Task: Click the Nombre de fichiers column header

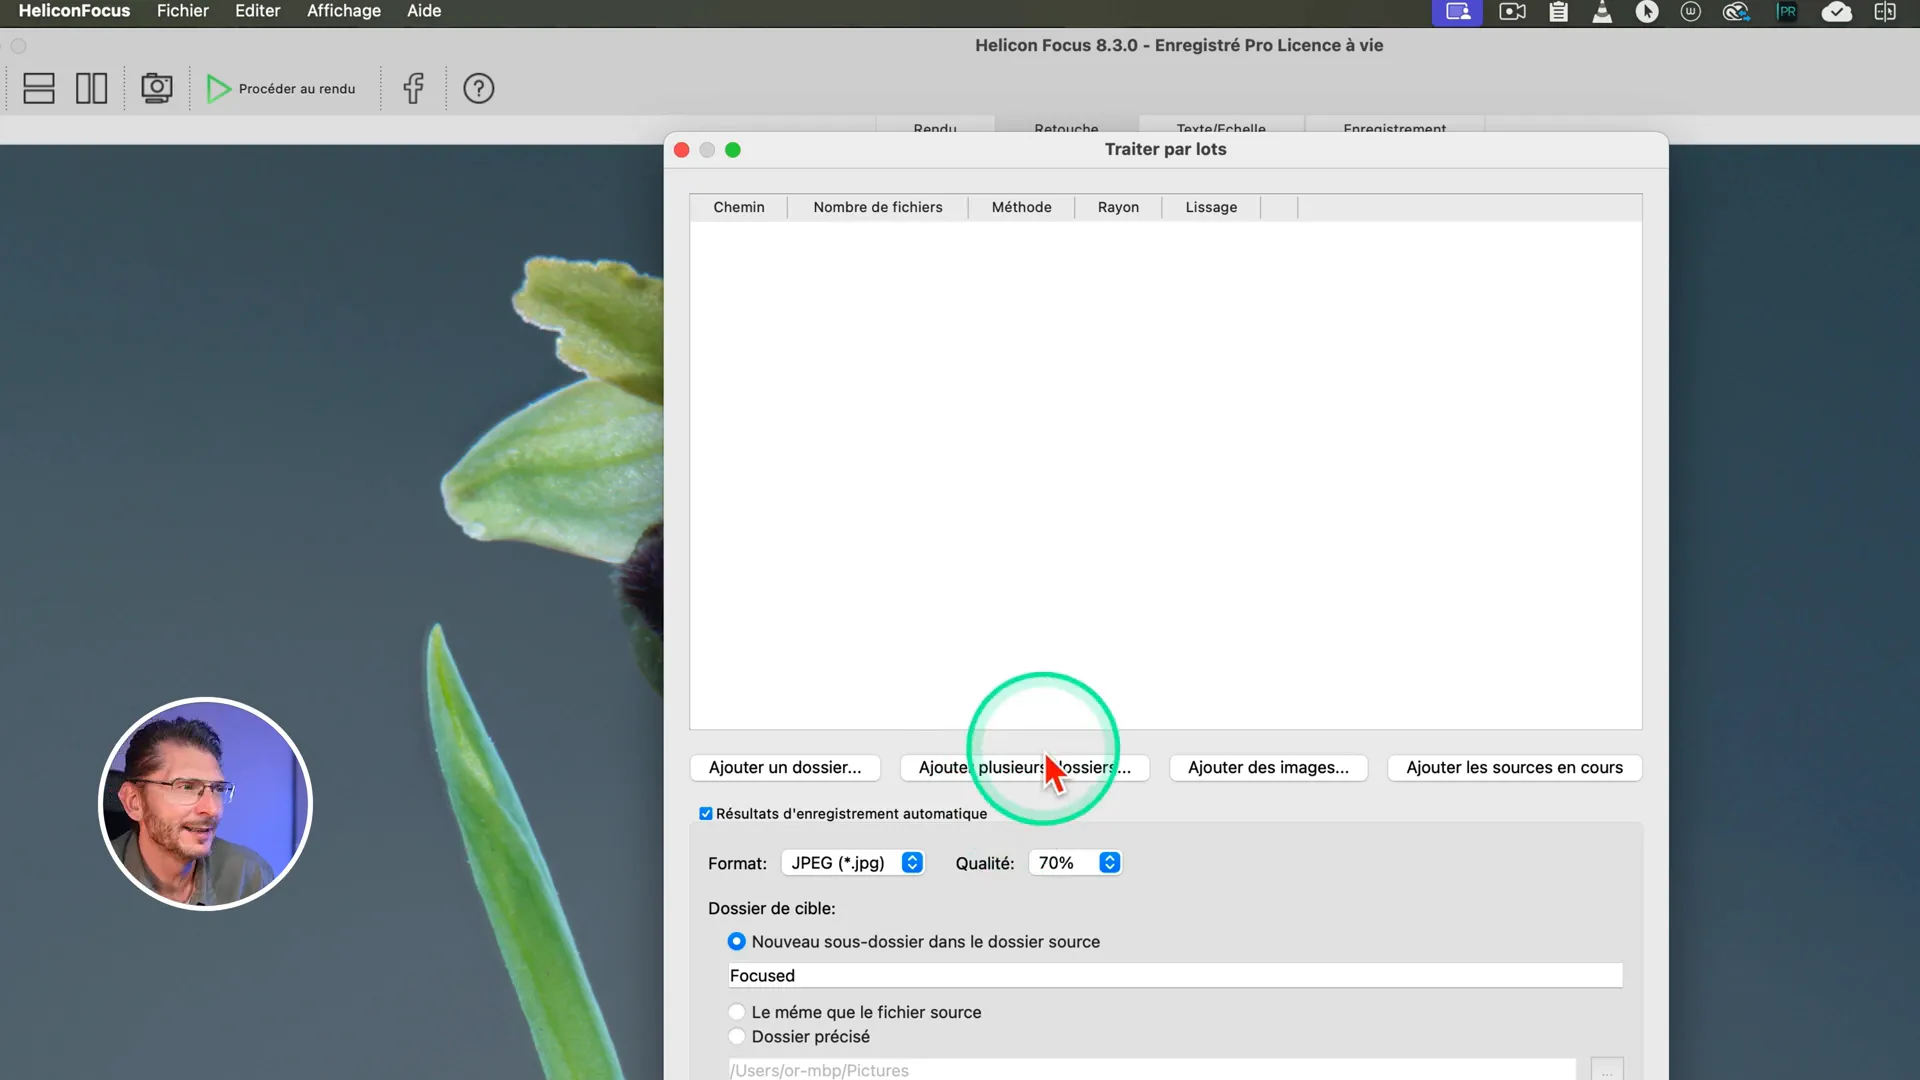Action: [878, 207]
